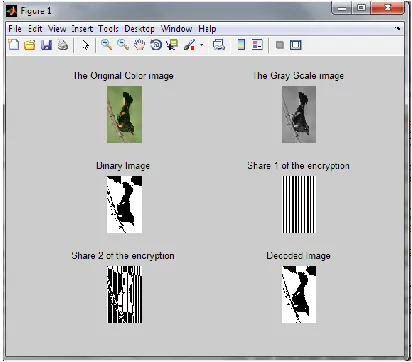Insert a legend via the toolbar

pos(257,45)
